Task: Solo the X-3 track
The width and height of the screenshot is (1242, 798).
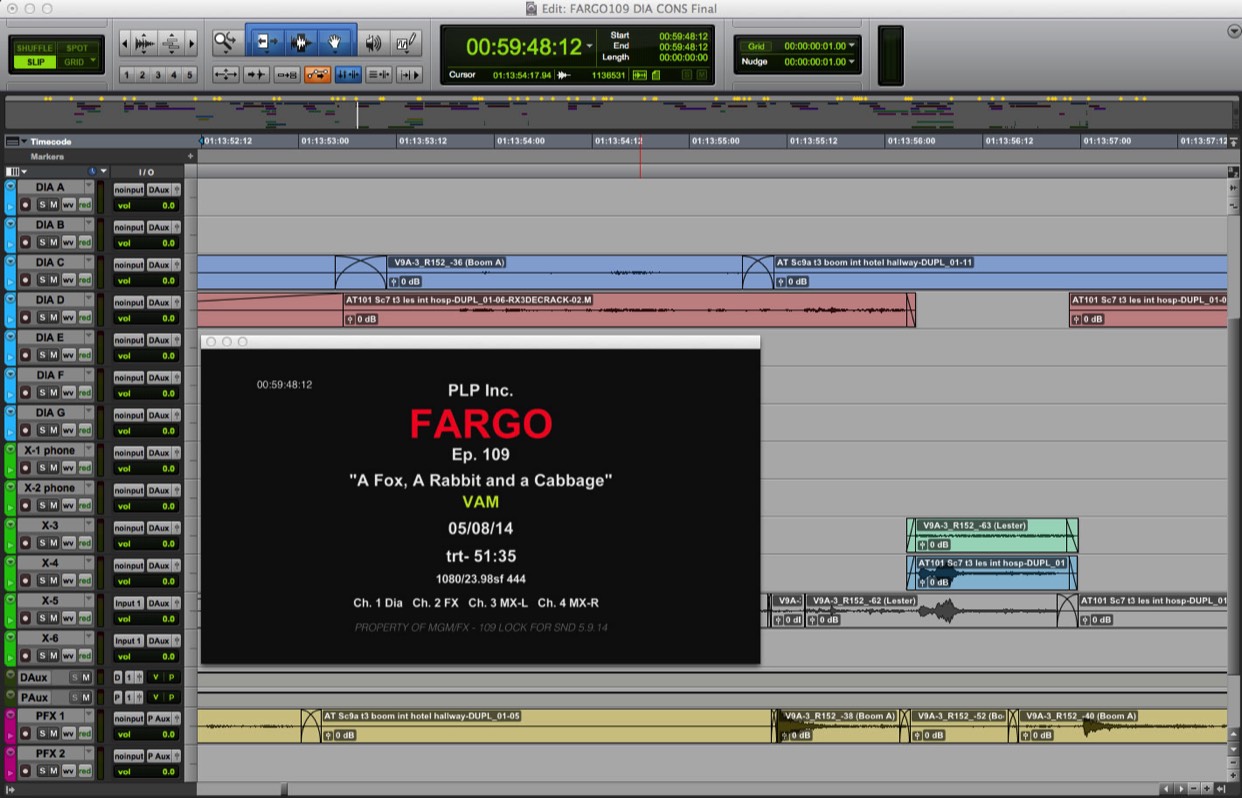Action: [x=42, y=543]
